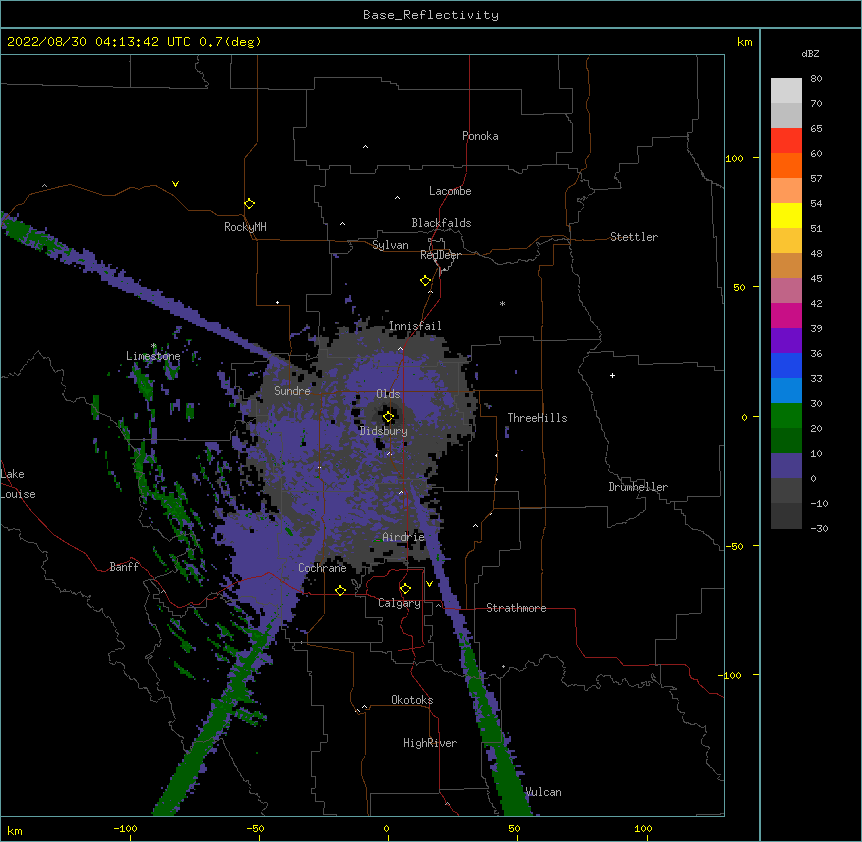Pick the light blue 33 dBZ legend swatch
Screen dimensions: 862x842
pyautogui.click(x=786, y=391)
